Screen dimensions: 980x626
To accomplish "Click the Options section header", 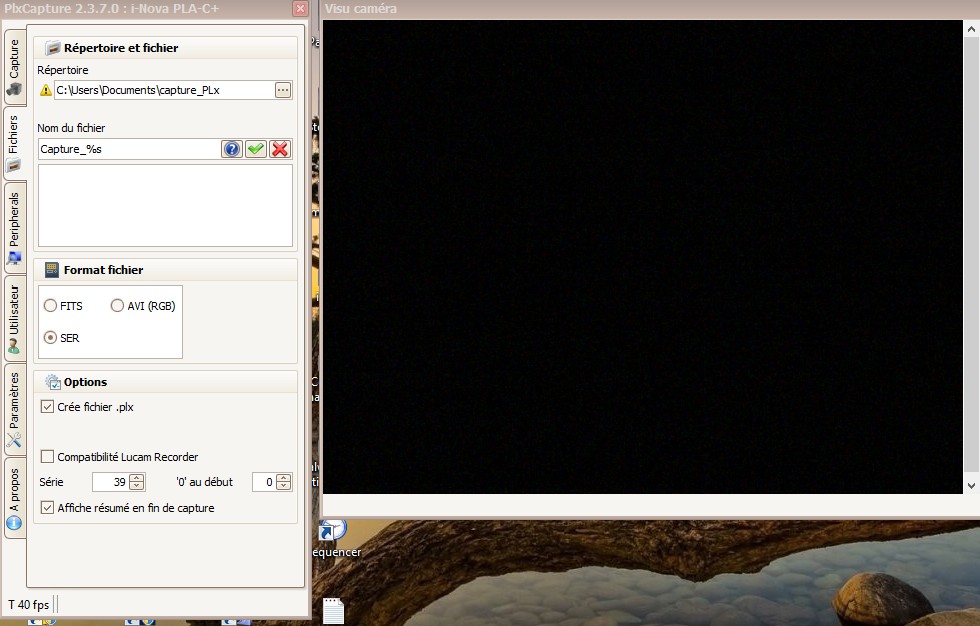I will [166, 382].
